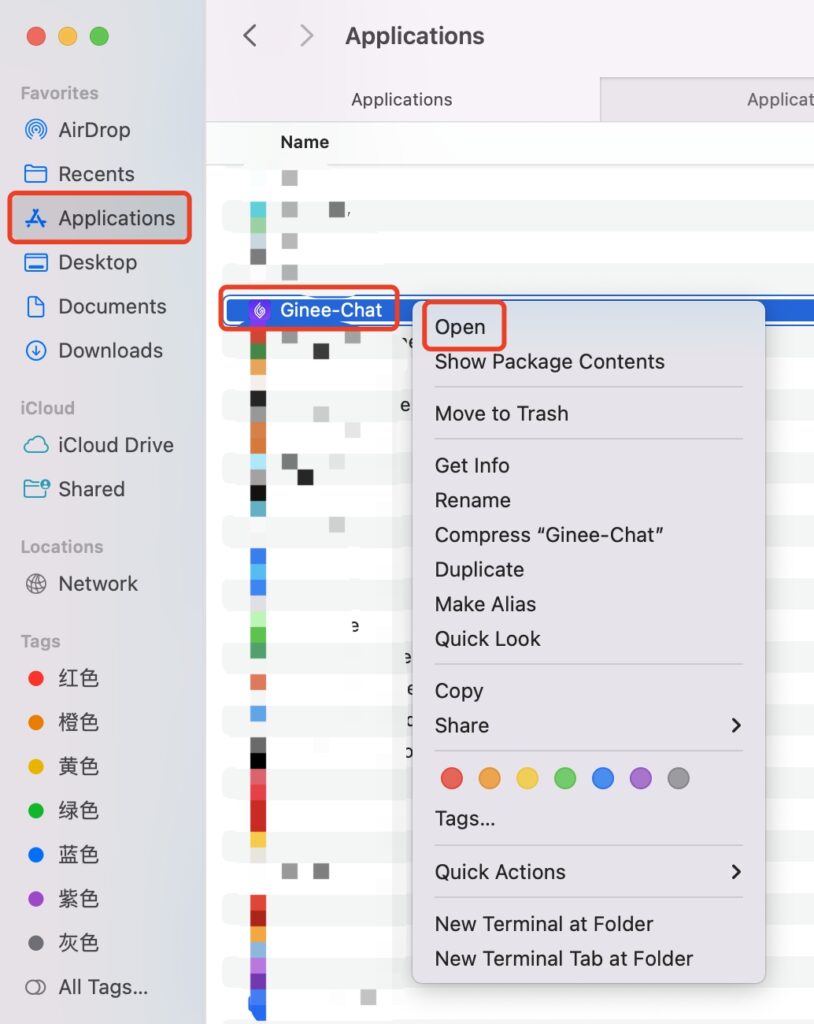Image resolution: width=814 pixels, height=1024 pixels.
Task: Apply red tag swatch in context menu
Action: [451, 778]
